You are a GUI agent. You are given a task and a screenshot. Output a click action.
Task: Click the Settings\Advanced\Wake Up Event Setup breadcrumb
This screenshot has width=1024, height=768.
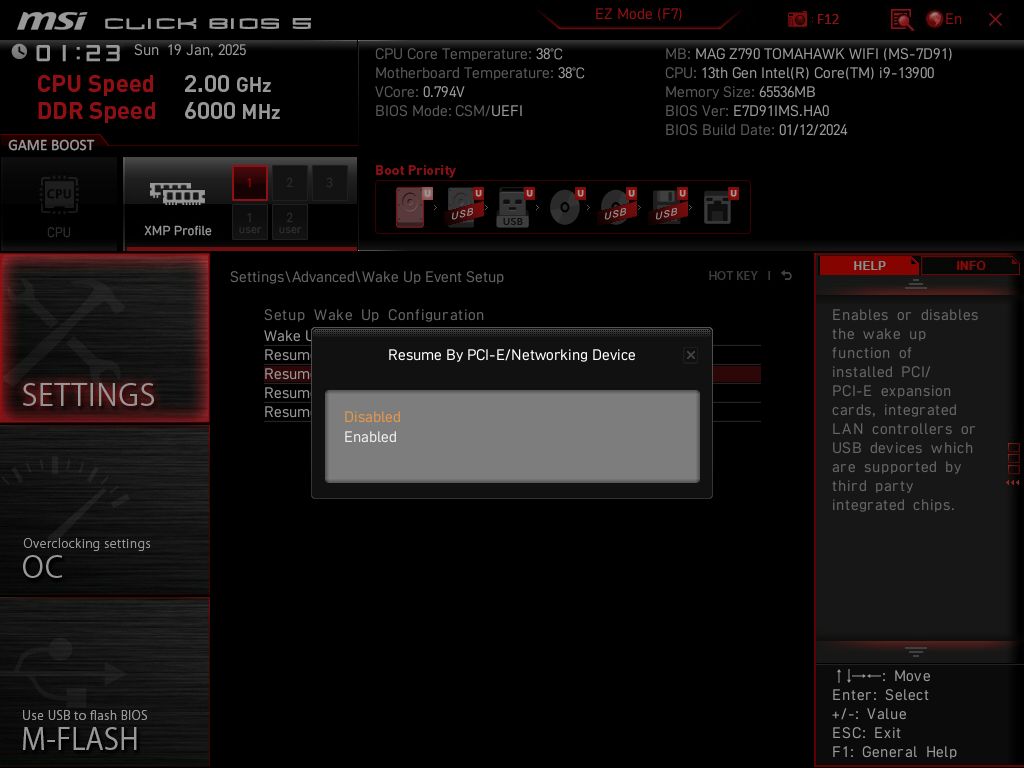click(366, 277)
